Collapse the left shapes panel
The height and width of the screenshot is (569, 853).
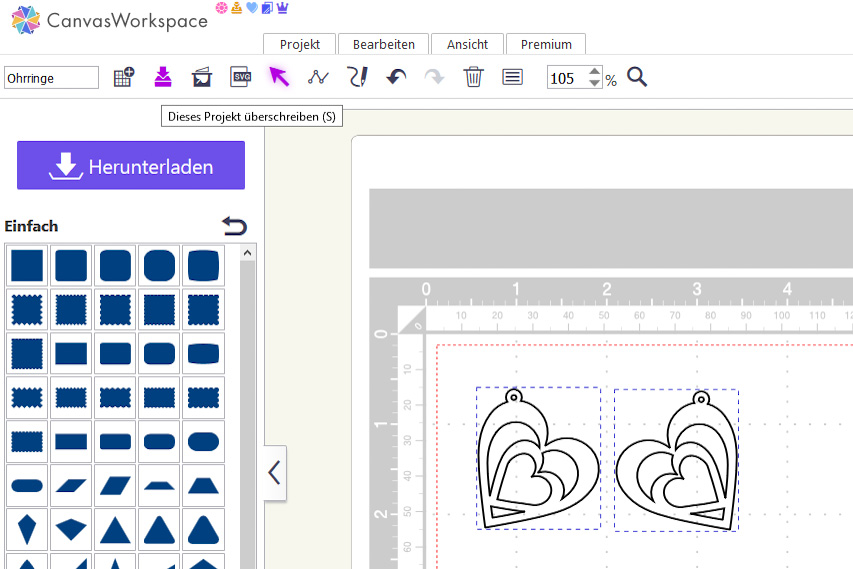pos(274,473)
